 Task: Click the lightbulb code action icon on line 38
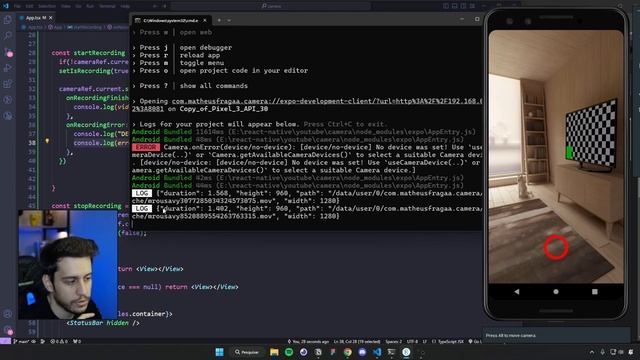47,141
